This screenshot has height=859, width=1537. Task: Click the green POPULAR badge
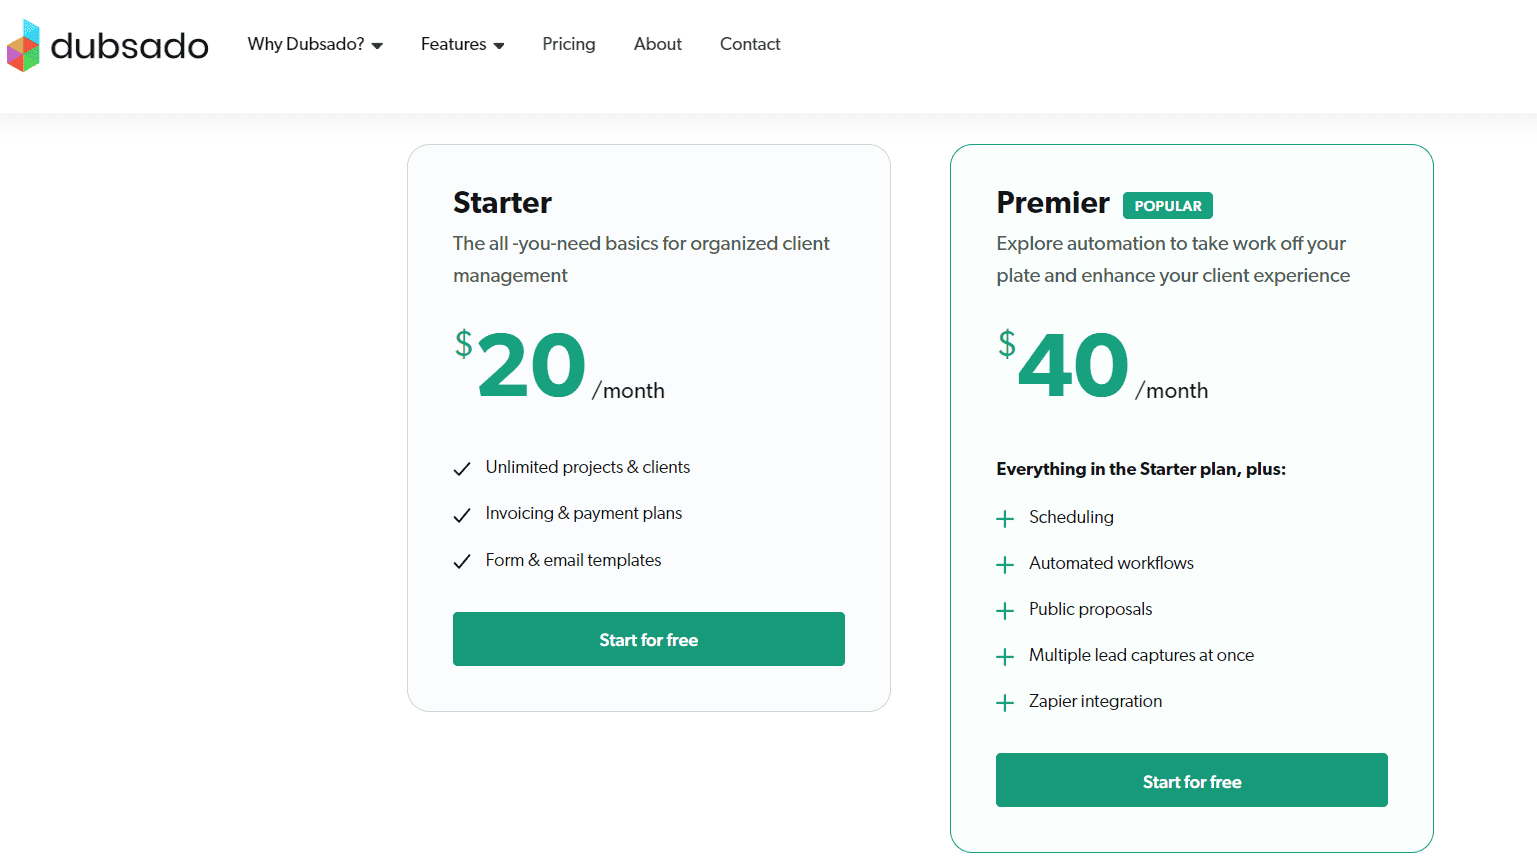1167,205
